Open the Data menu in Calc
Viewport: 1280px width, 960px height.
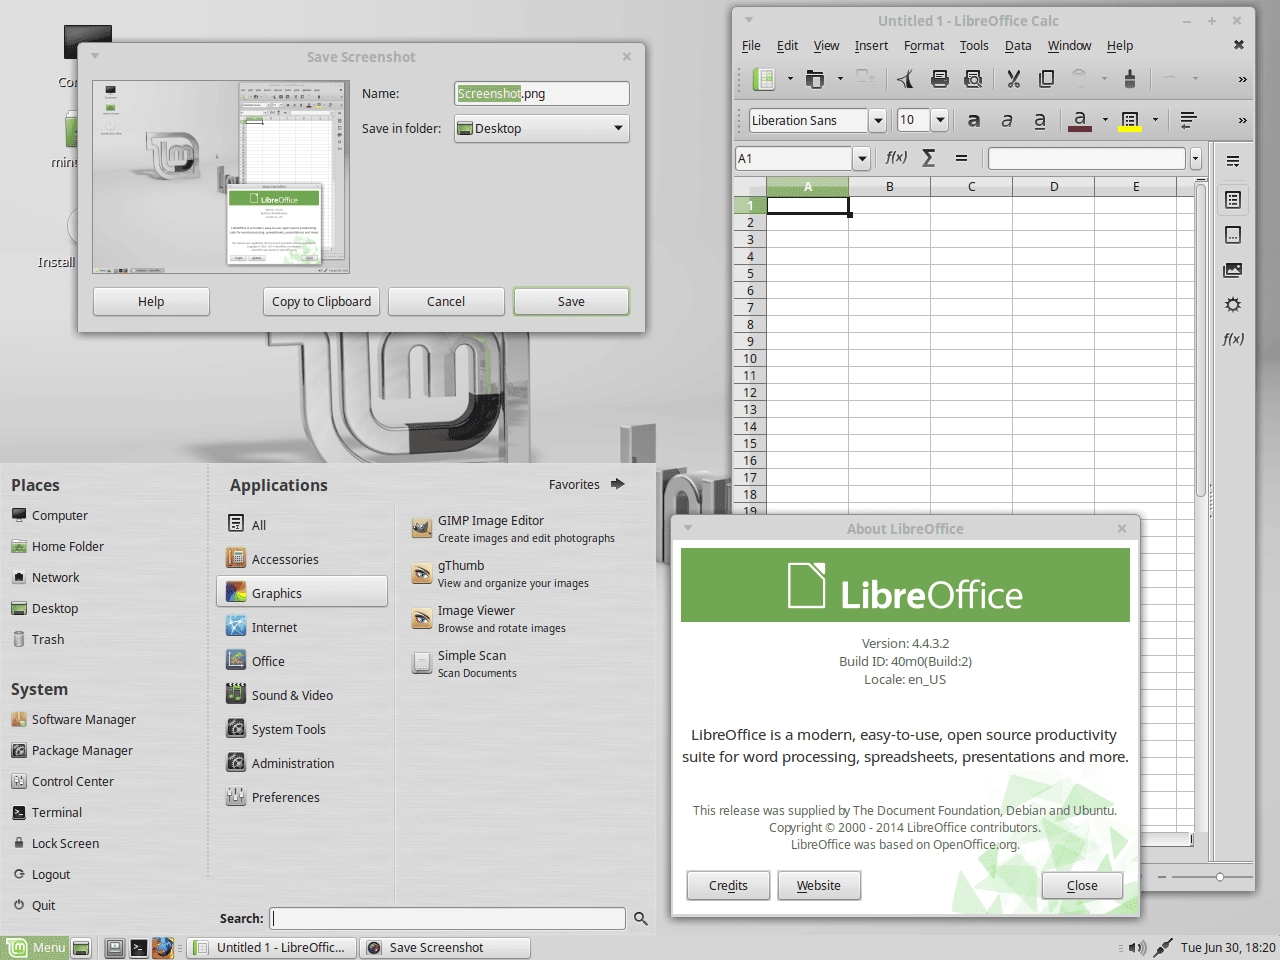1018,45
